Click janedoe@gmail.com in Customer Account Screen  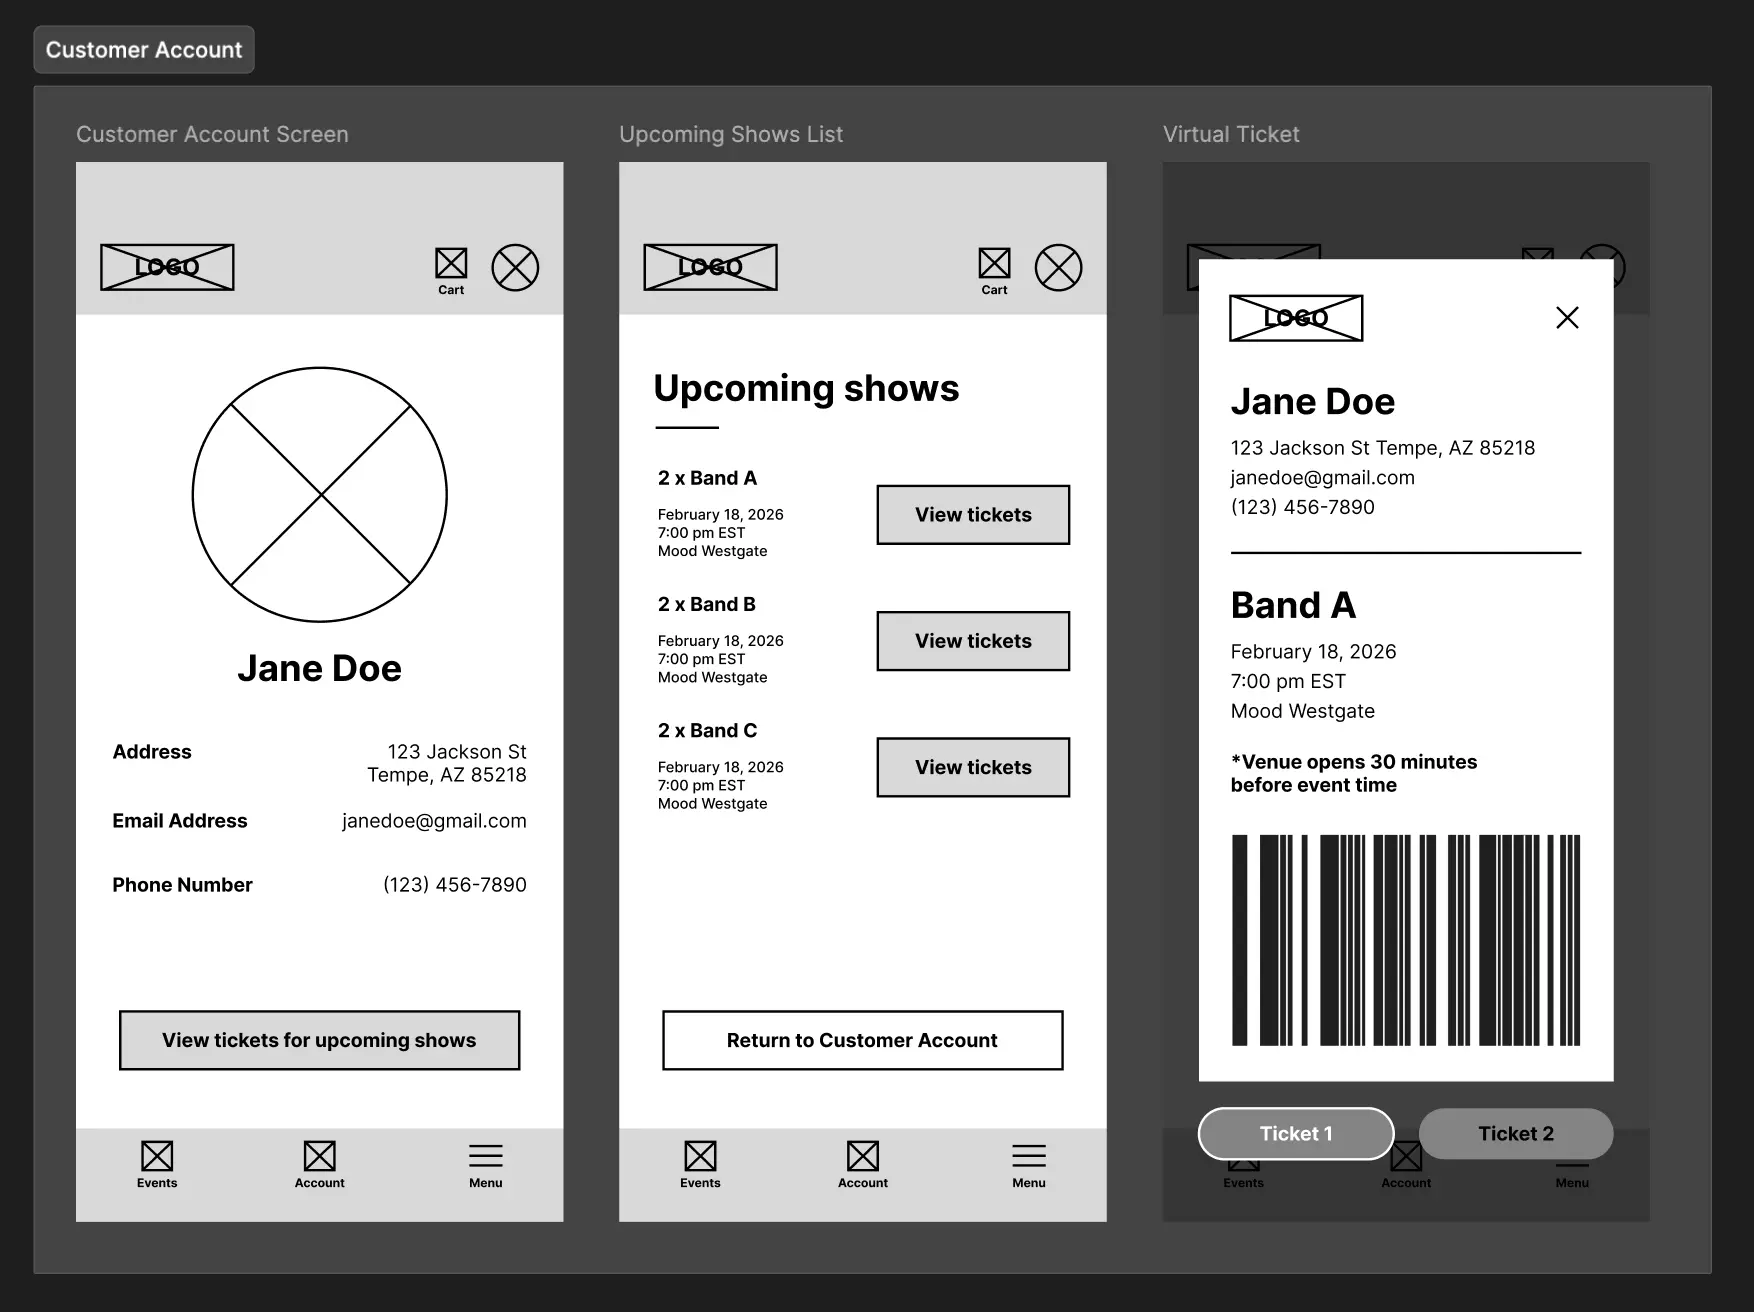point(434,821)
